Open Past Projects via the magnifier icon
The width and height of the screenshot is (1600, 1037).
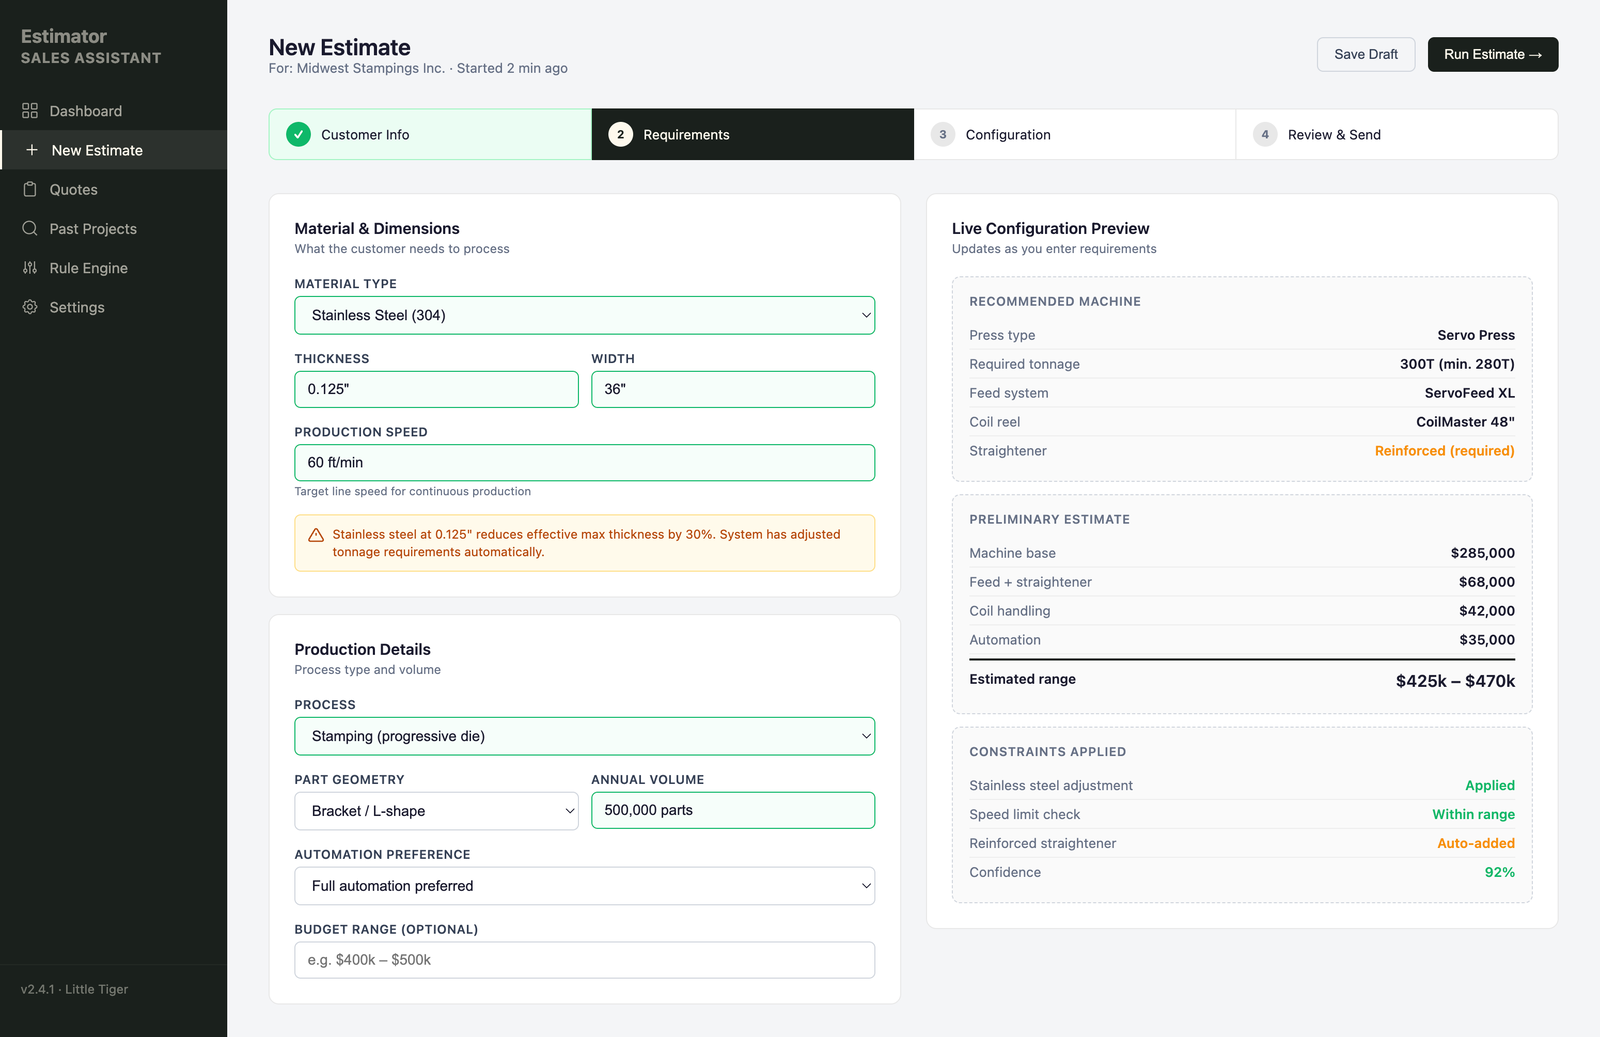(x=30, y=228)
